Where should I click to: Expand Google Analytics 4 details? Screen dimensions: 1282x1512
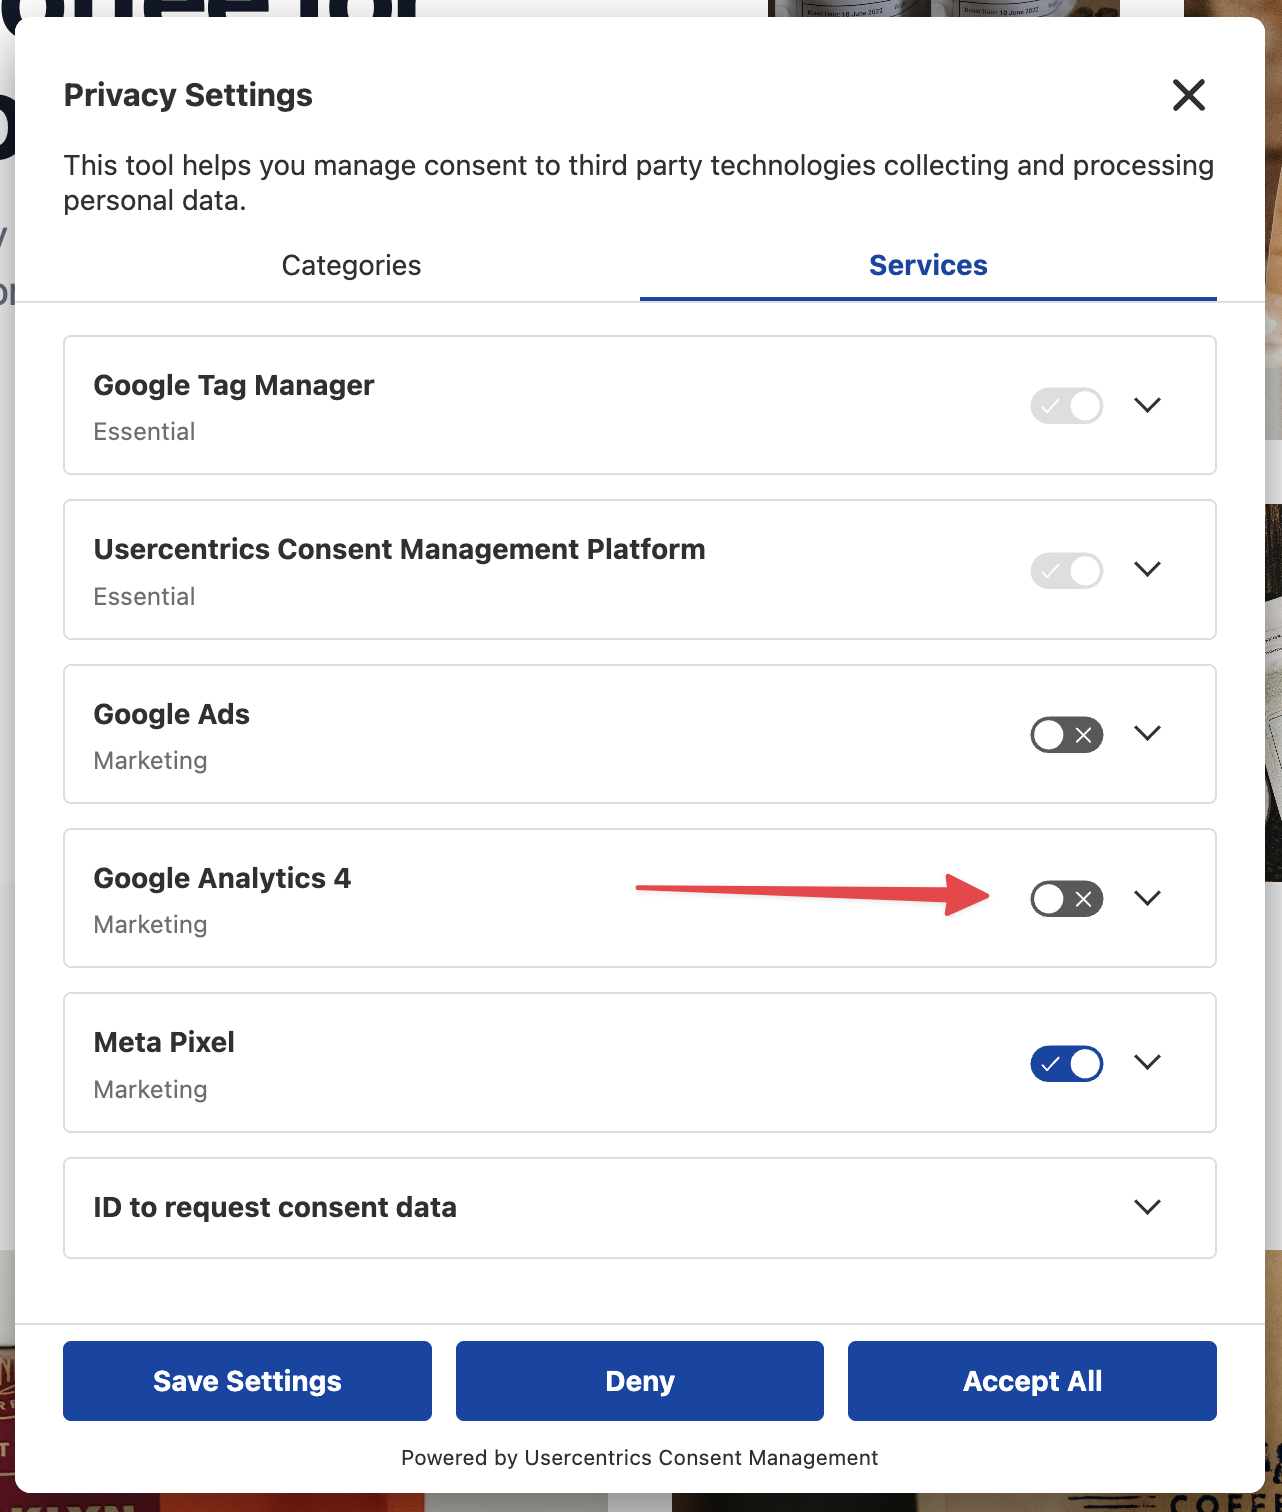coord(1147,898)
